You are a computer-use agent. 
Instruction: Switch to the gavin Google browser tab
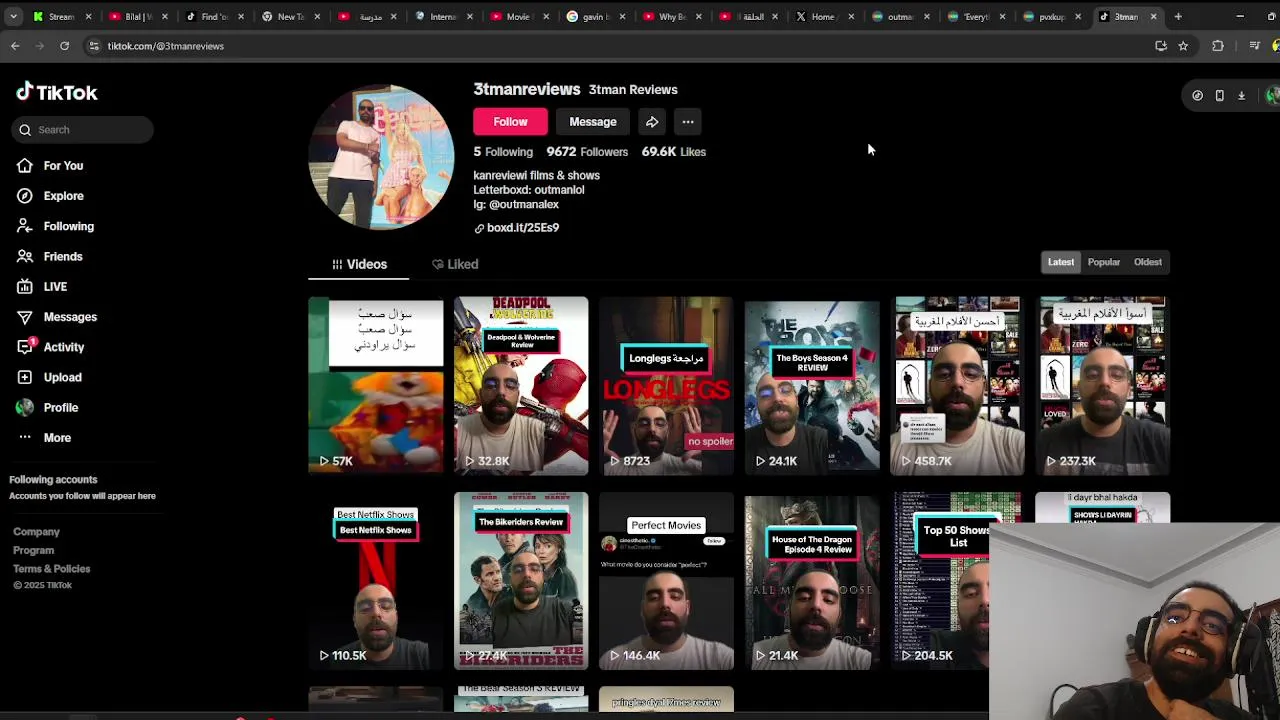coord(598,16)
